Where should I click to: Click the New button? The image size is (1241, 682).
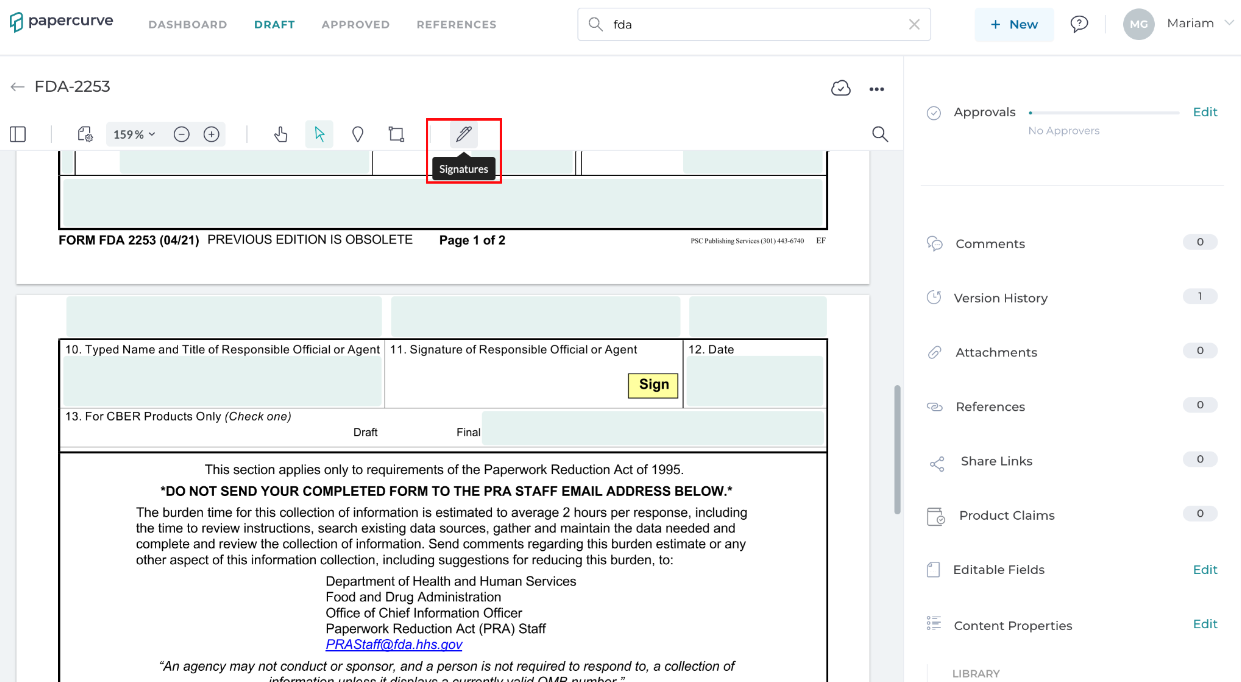(1014, 24)
